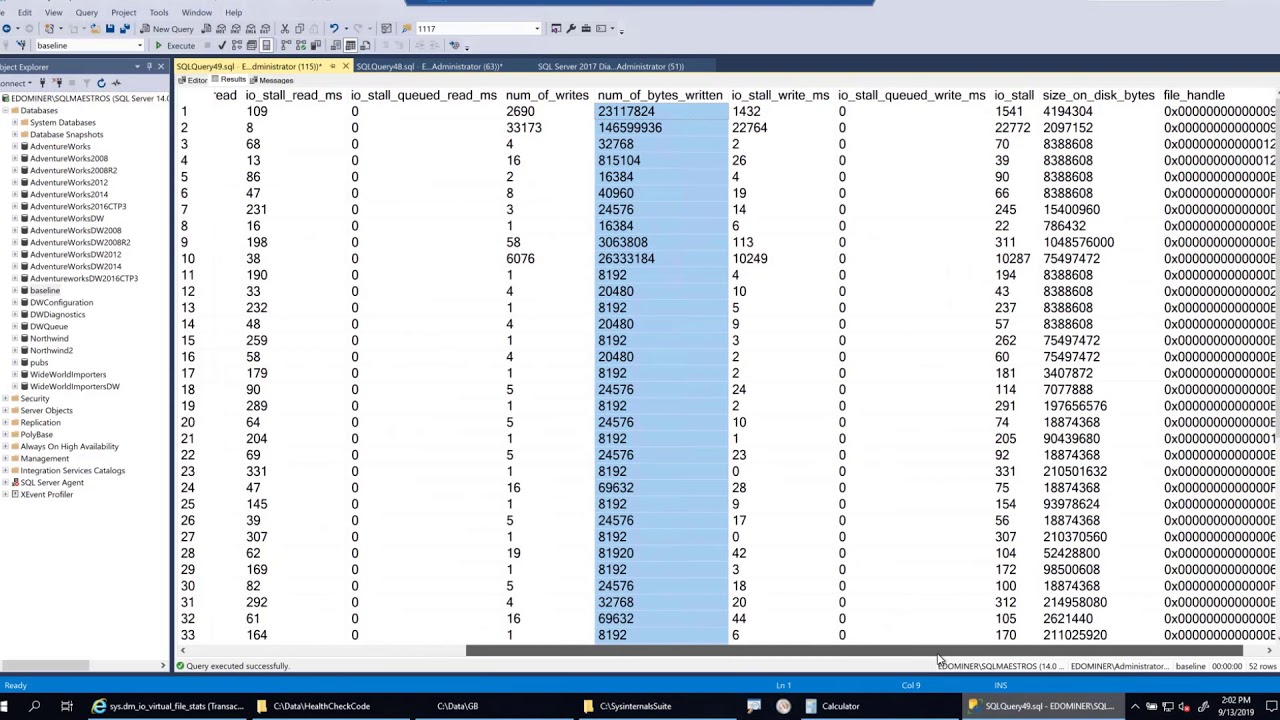Click the New Query toolbar button
The image size is (1280, 720).
point(167,29)
